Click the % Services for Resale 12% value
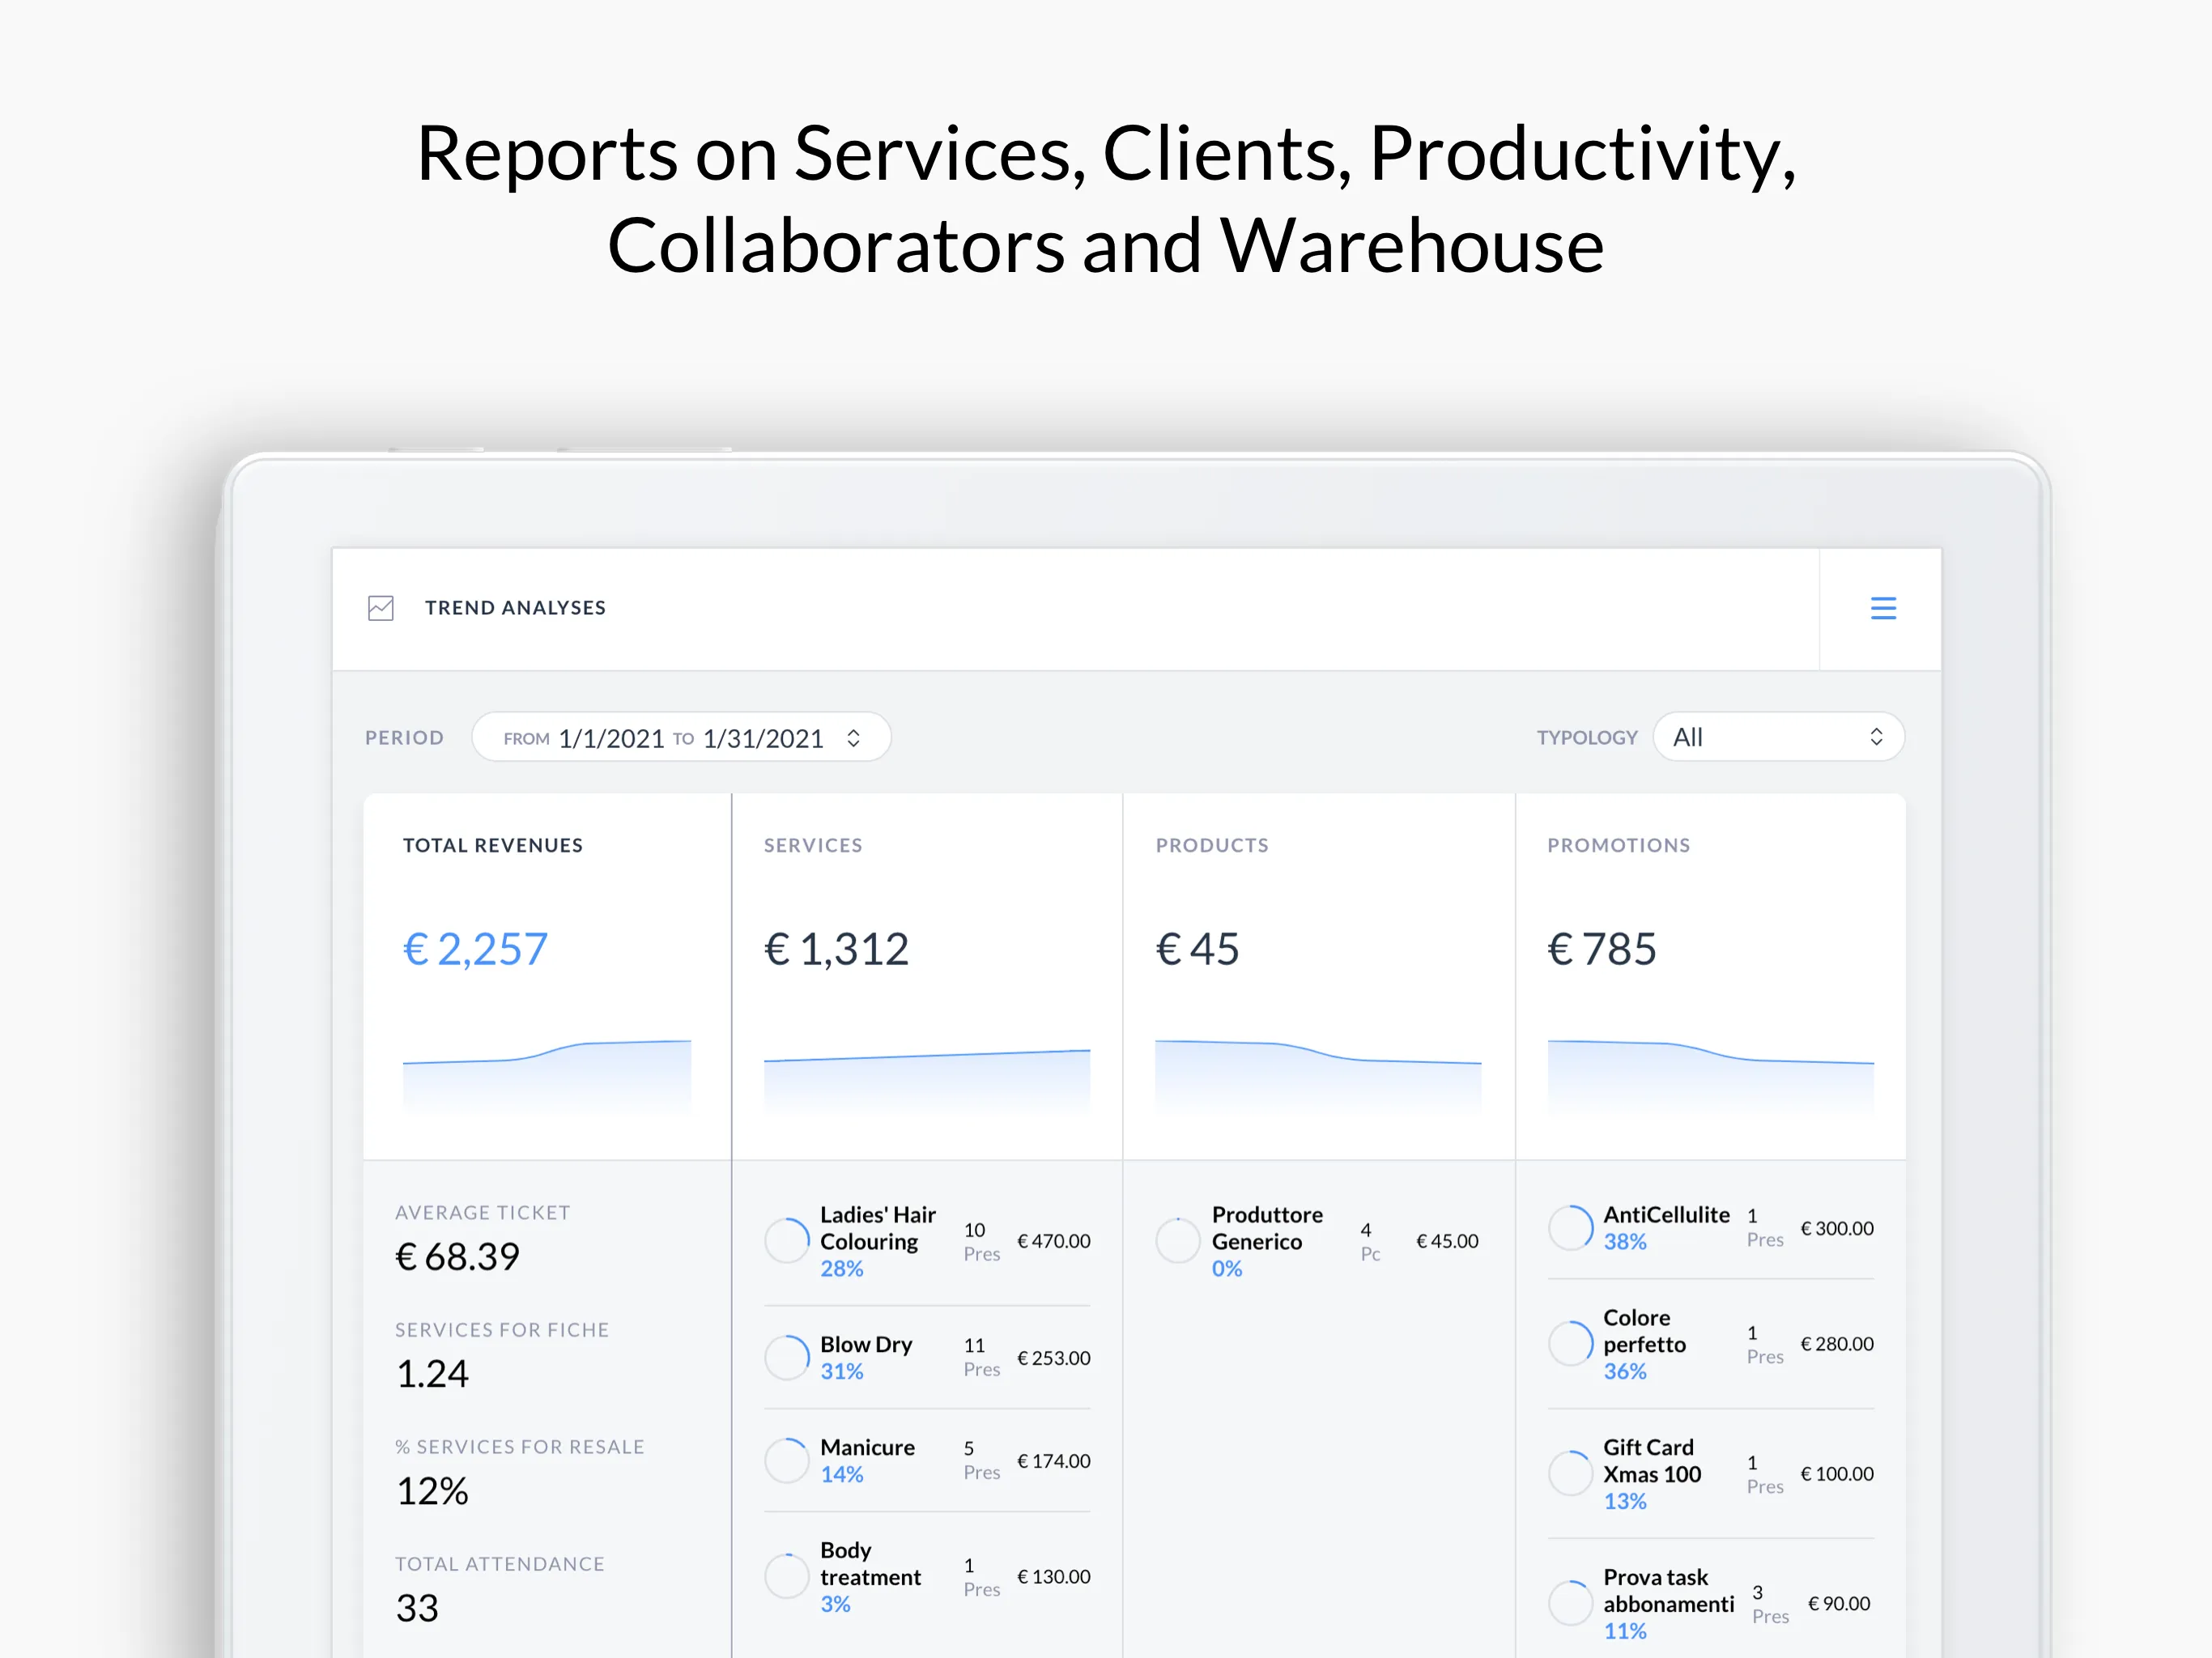This screenshot has width=2212, height=1658. point(432,1491)
